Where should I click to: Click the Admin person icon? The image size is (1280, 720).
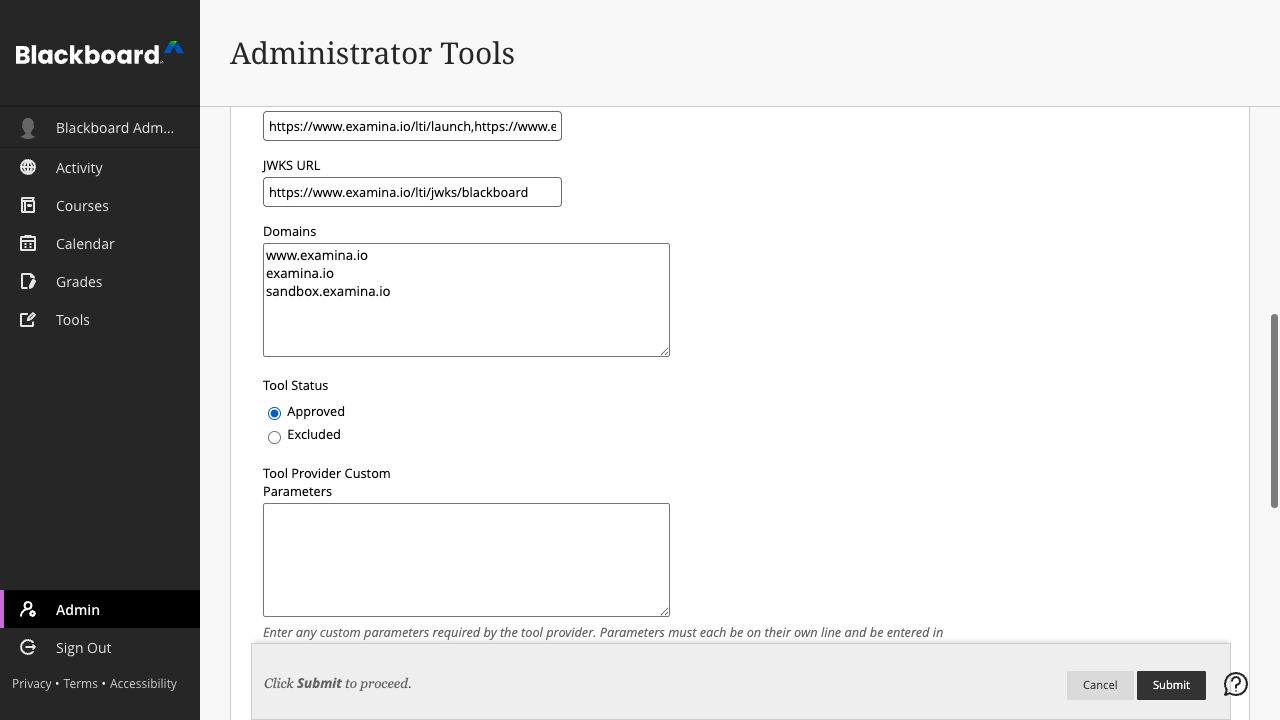point(28,609)
